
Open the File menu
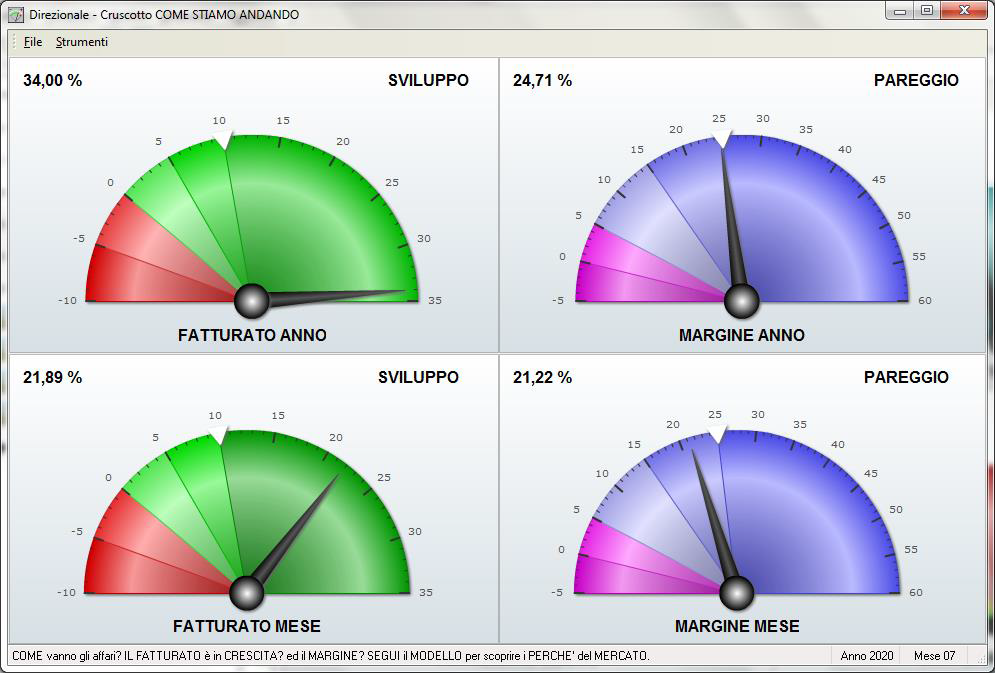(x=32, y=42)
